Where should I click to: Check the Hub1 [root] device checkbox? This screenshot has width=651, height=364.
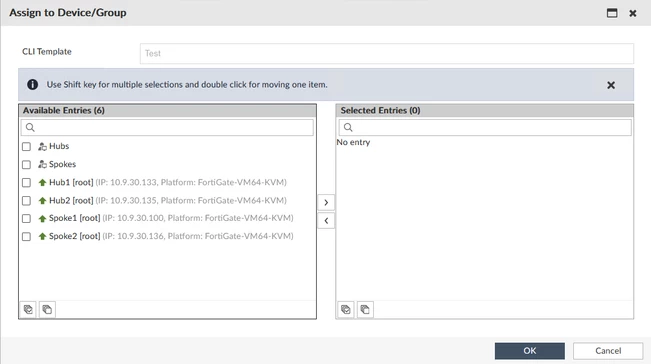(x=26, y=183)
